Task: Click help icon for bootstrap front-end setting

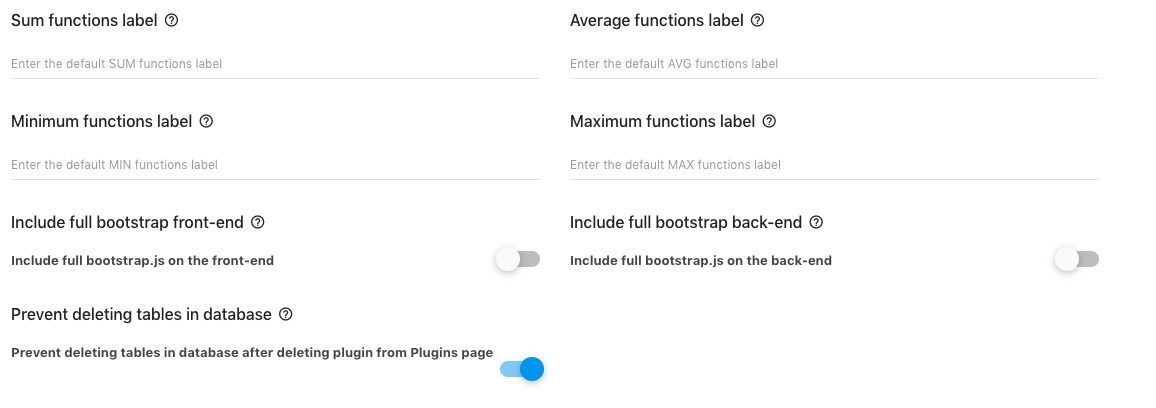Action: click(x=257, y=222)
